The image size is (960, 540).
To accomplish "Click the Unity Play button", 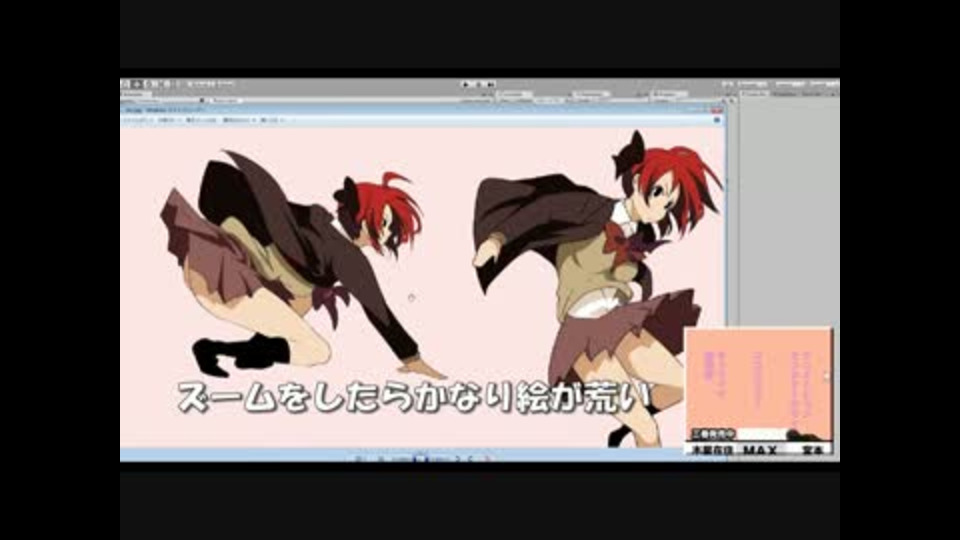I will pyautogui.click(x=467, y=84).
